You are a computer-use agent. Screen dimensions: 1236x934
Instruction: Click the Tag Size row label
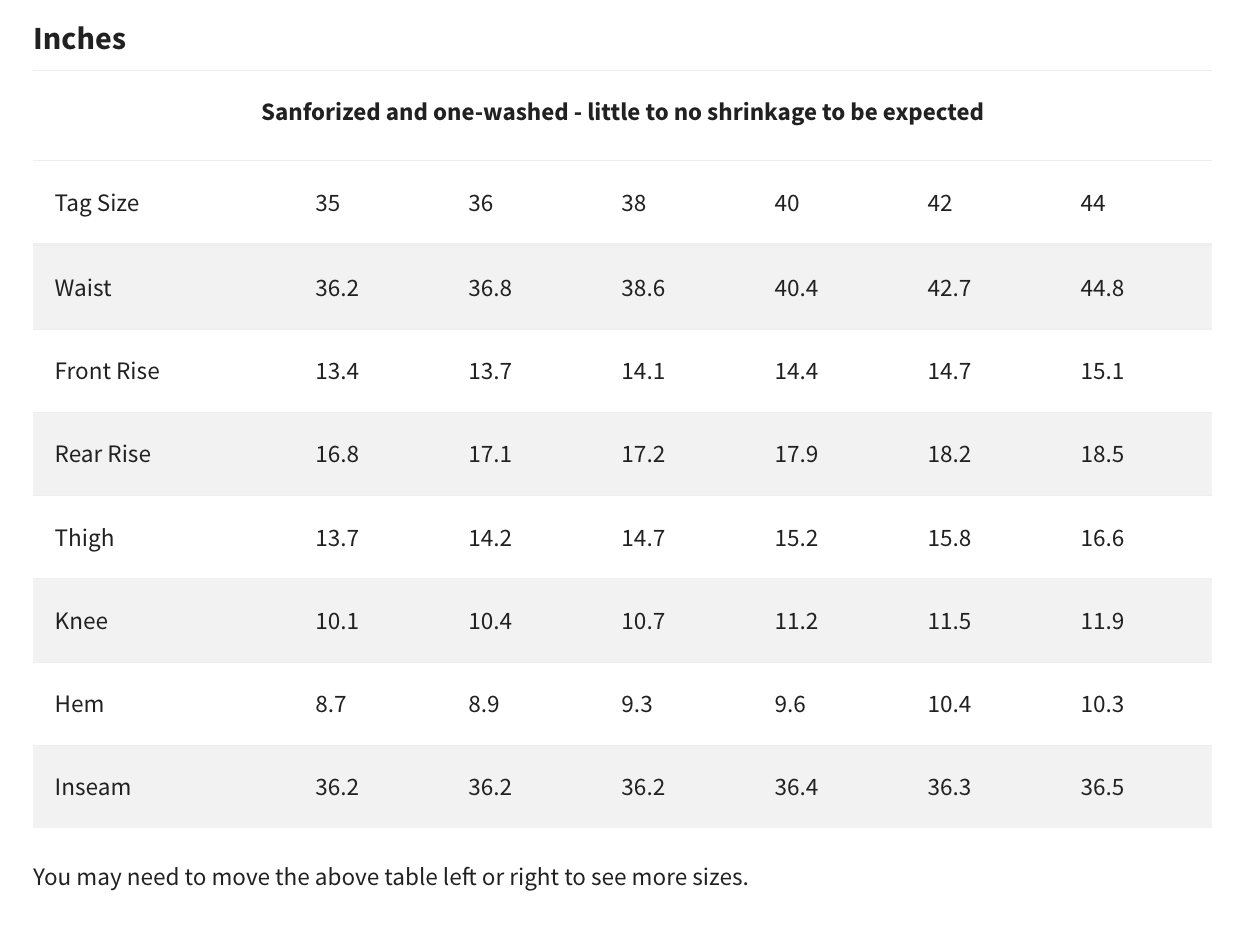[x=97, y=203]
